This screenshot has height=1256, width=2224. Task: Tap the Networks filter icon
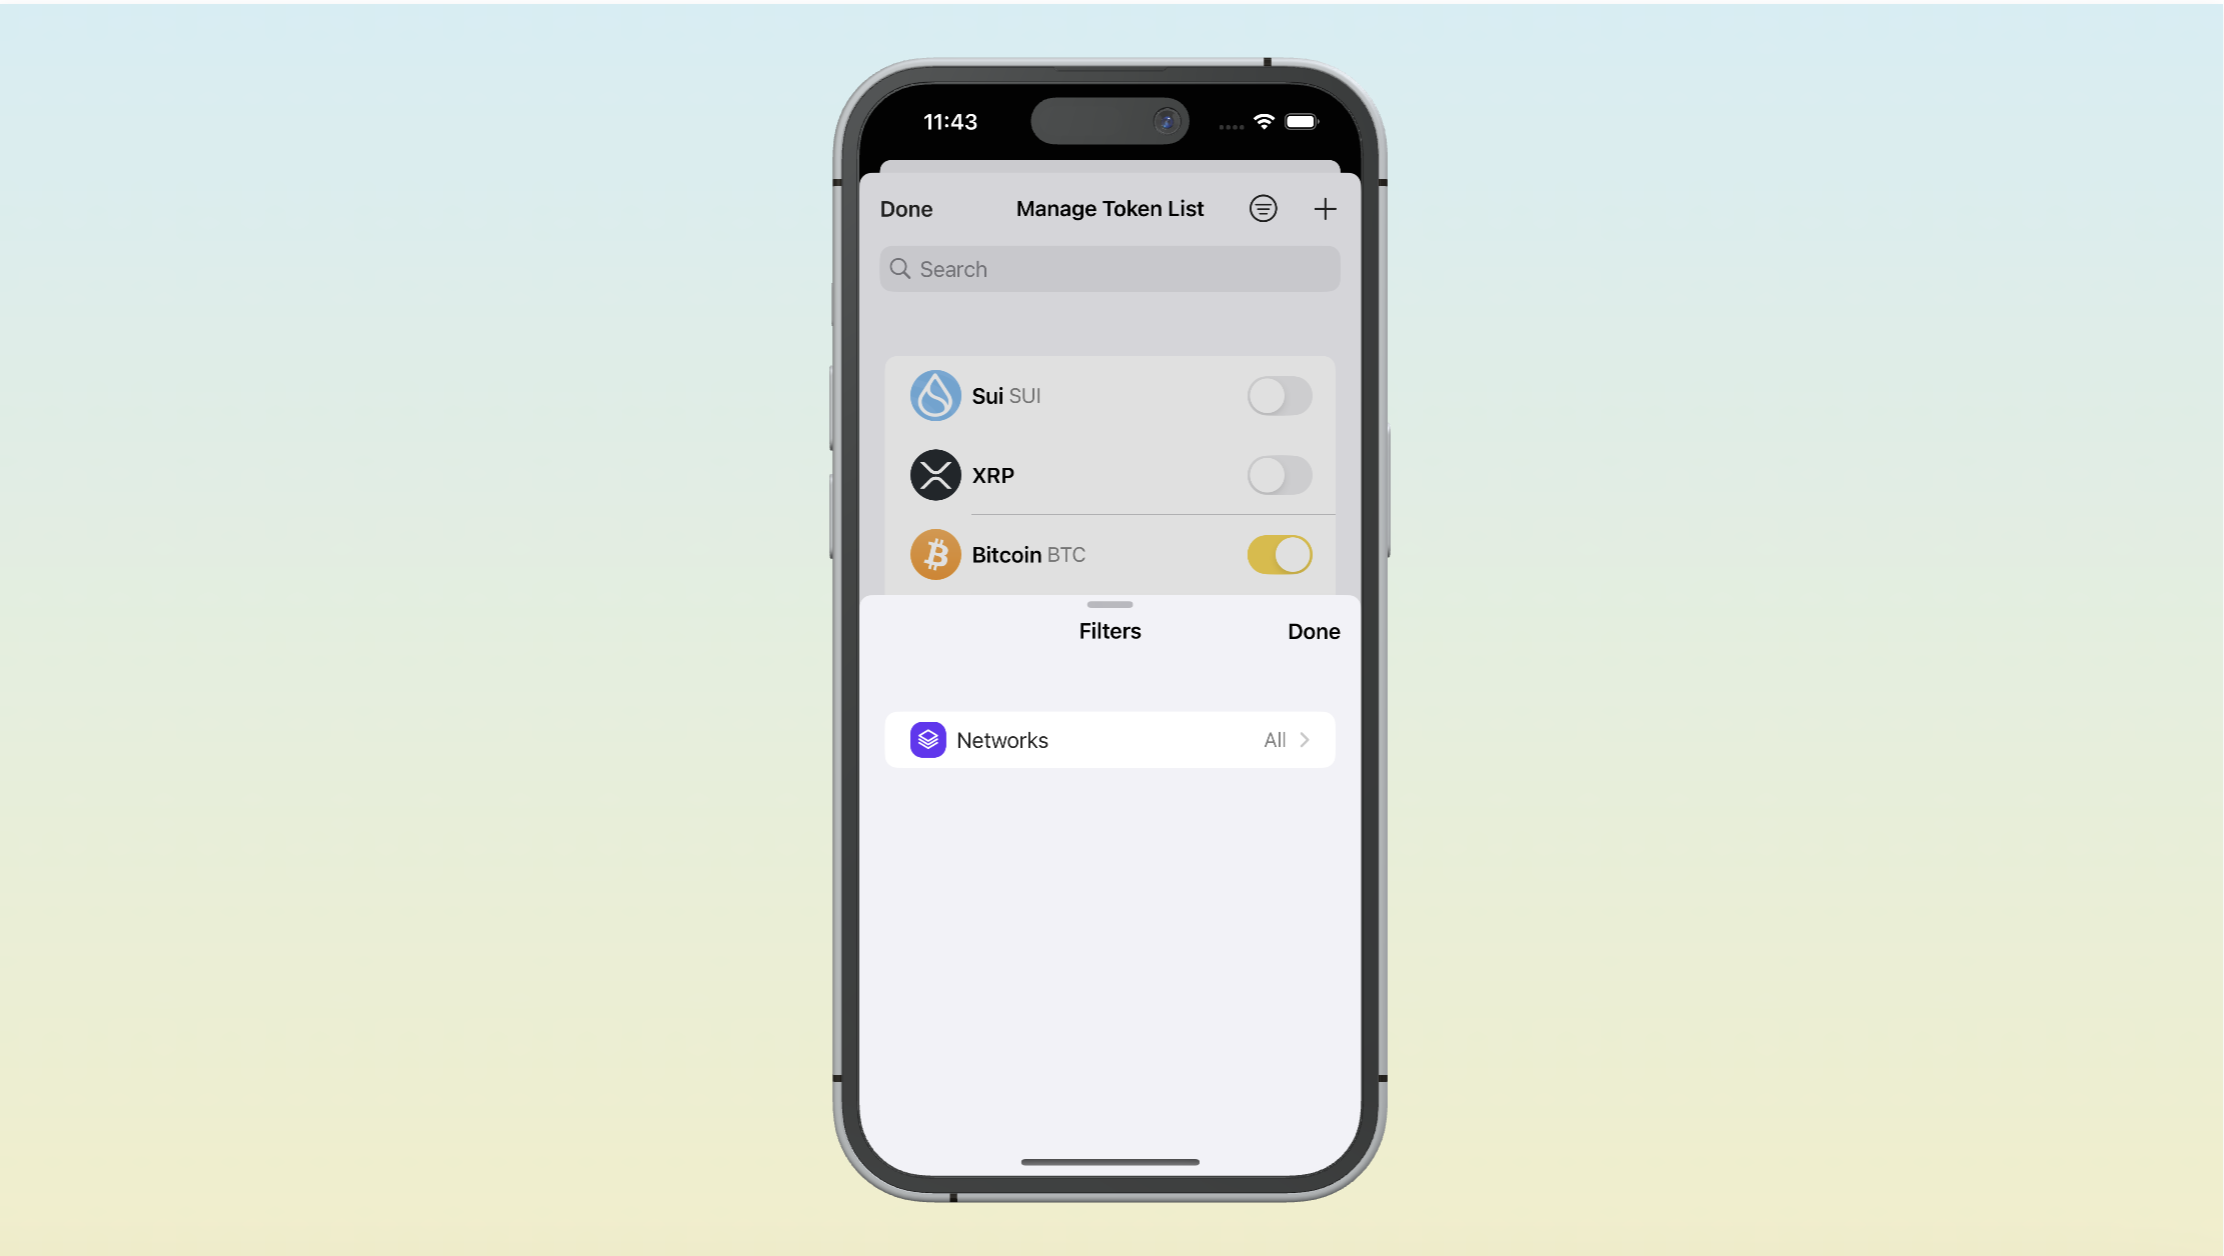(926, 740)
